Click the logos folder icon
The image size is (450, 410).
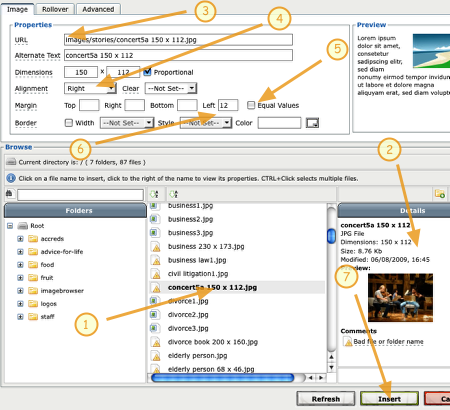[33, 304]
